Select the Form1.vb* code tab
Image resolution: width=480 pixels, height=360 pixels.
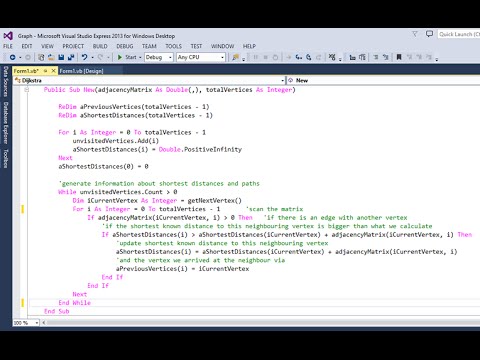(26, 71)
